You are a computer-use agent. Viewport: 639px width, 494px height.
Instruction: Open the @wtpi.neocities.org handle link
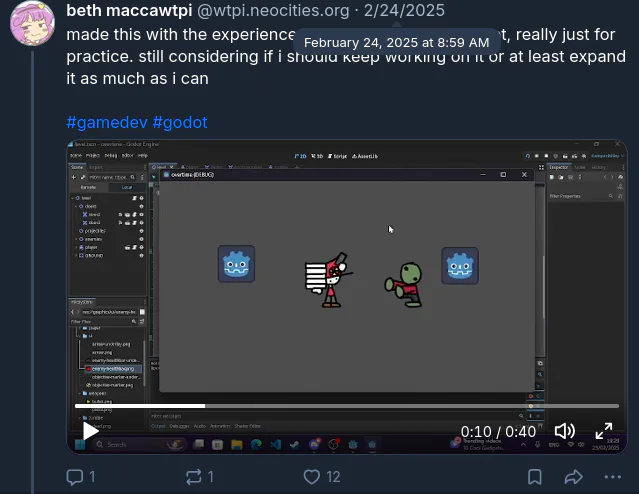click(273, 11)
